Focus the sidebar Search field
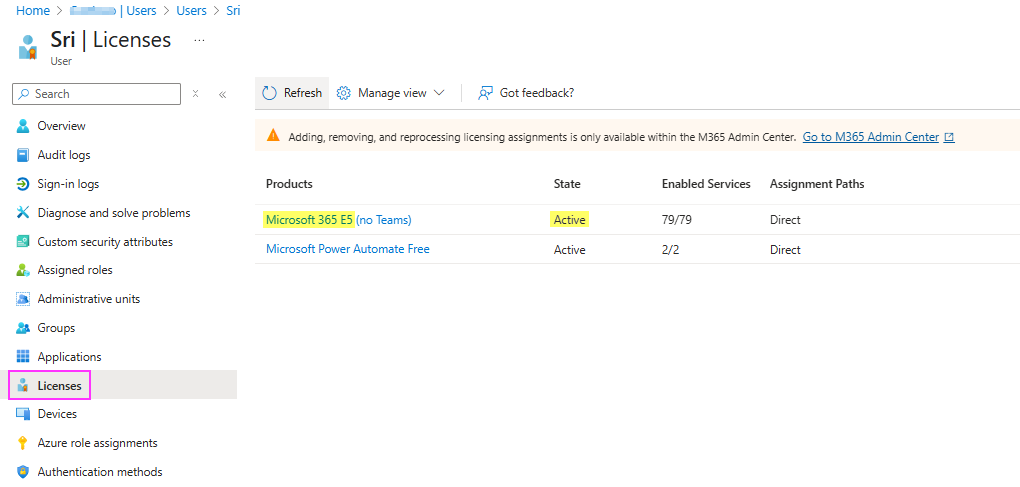Viewport: 1020px width, 487px height. pyautogui.click(x=96, y=94)
